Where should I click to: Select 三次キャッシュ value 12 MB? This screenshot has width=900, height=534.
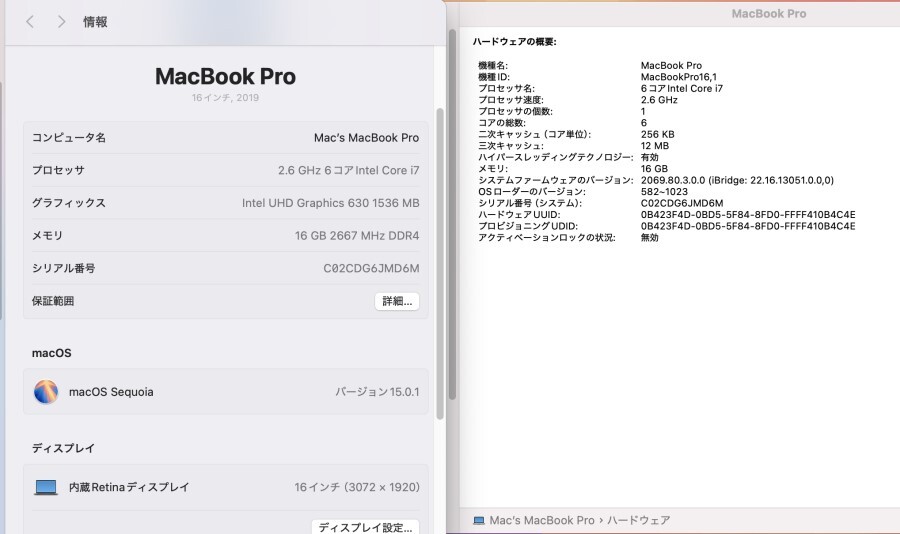point(655,146)
